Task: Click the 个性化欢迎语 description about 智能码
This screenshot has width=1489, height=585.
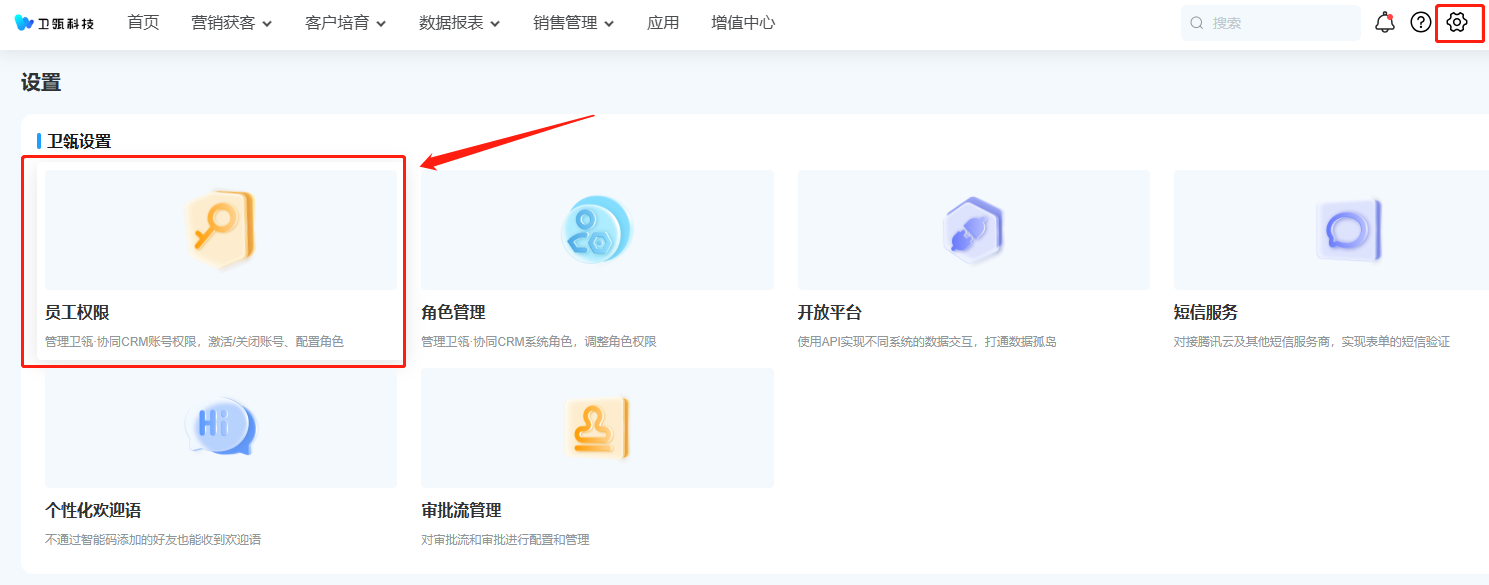Action: (153, 540)
